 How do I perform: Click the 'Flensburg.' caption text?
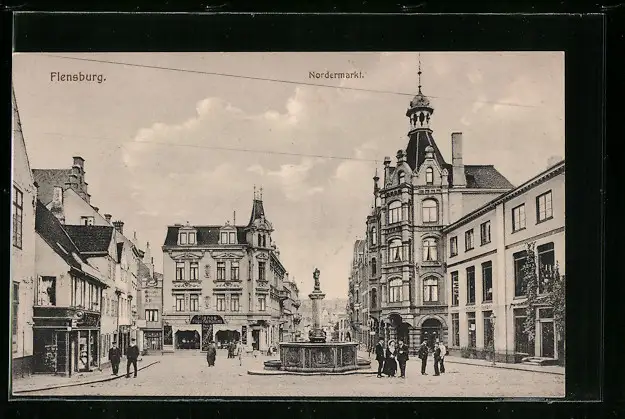click(78, 77)
